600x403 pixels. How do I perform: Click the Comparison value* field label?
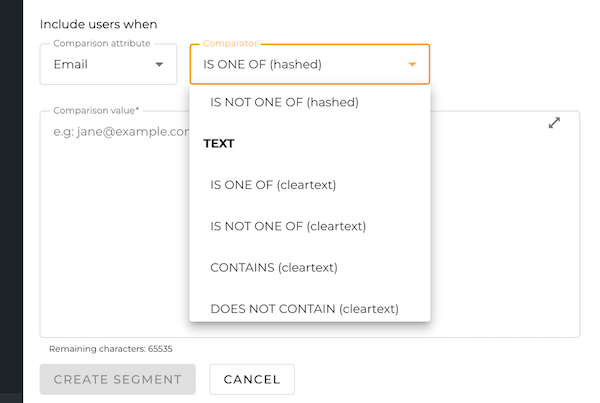96,111
